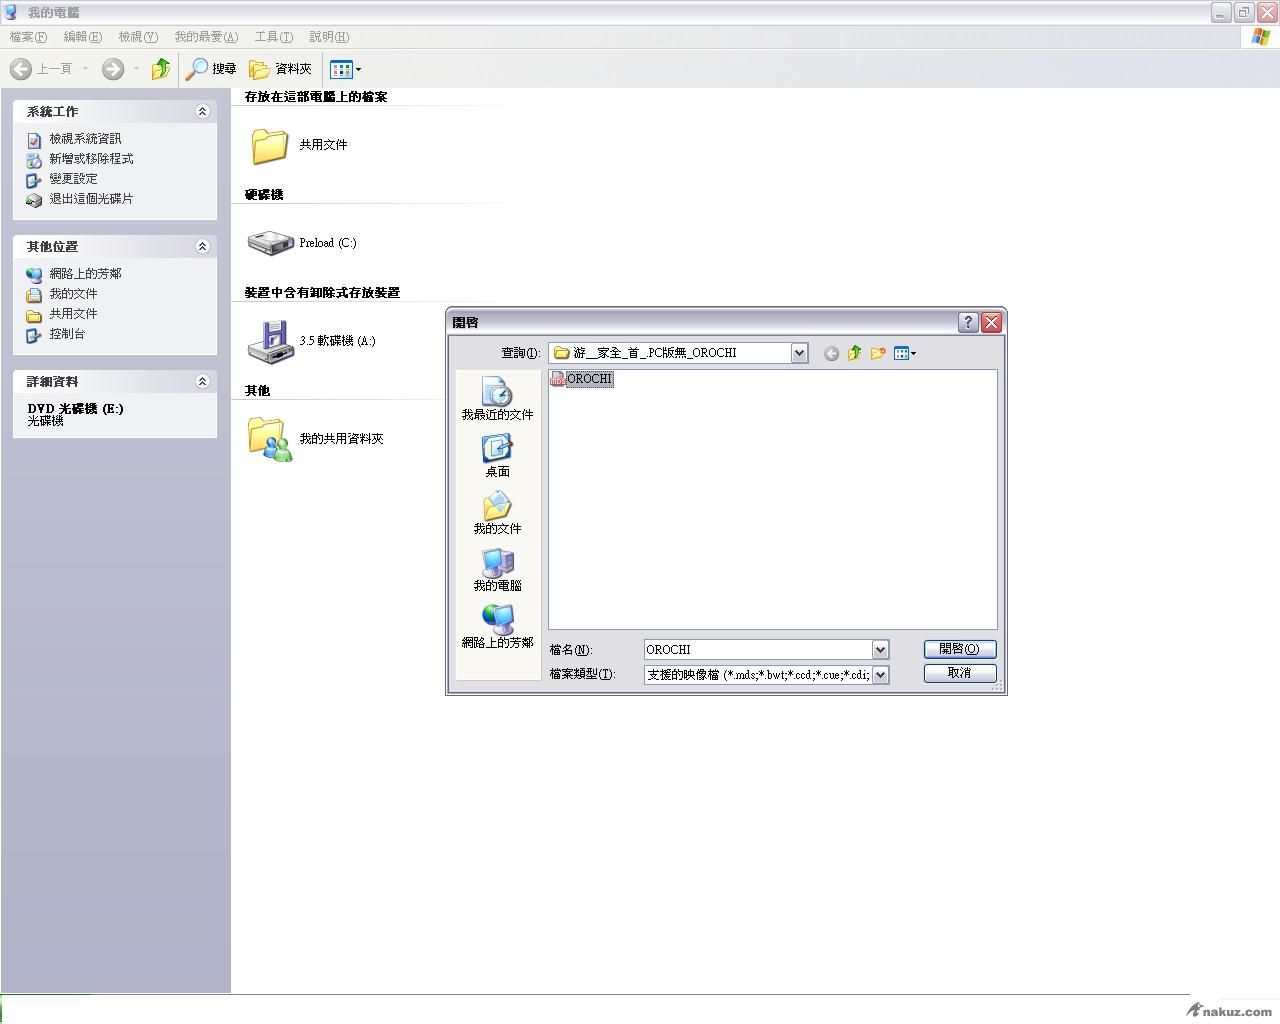Viewport: 1280px width, 1024px height.
Task: Click 新增或移除程式 link
Action: pos(91,159)
